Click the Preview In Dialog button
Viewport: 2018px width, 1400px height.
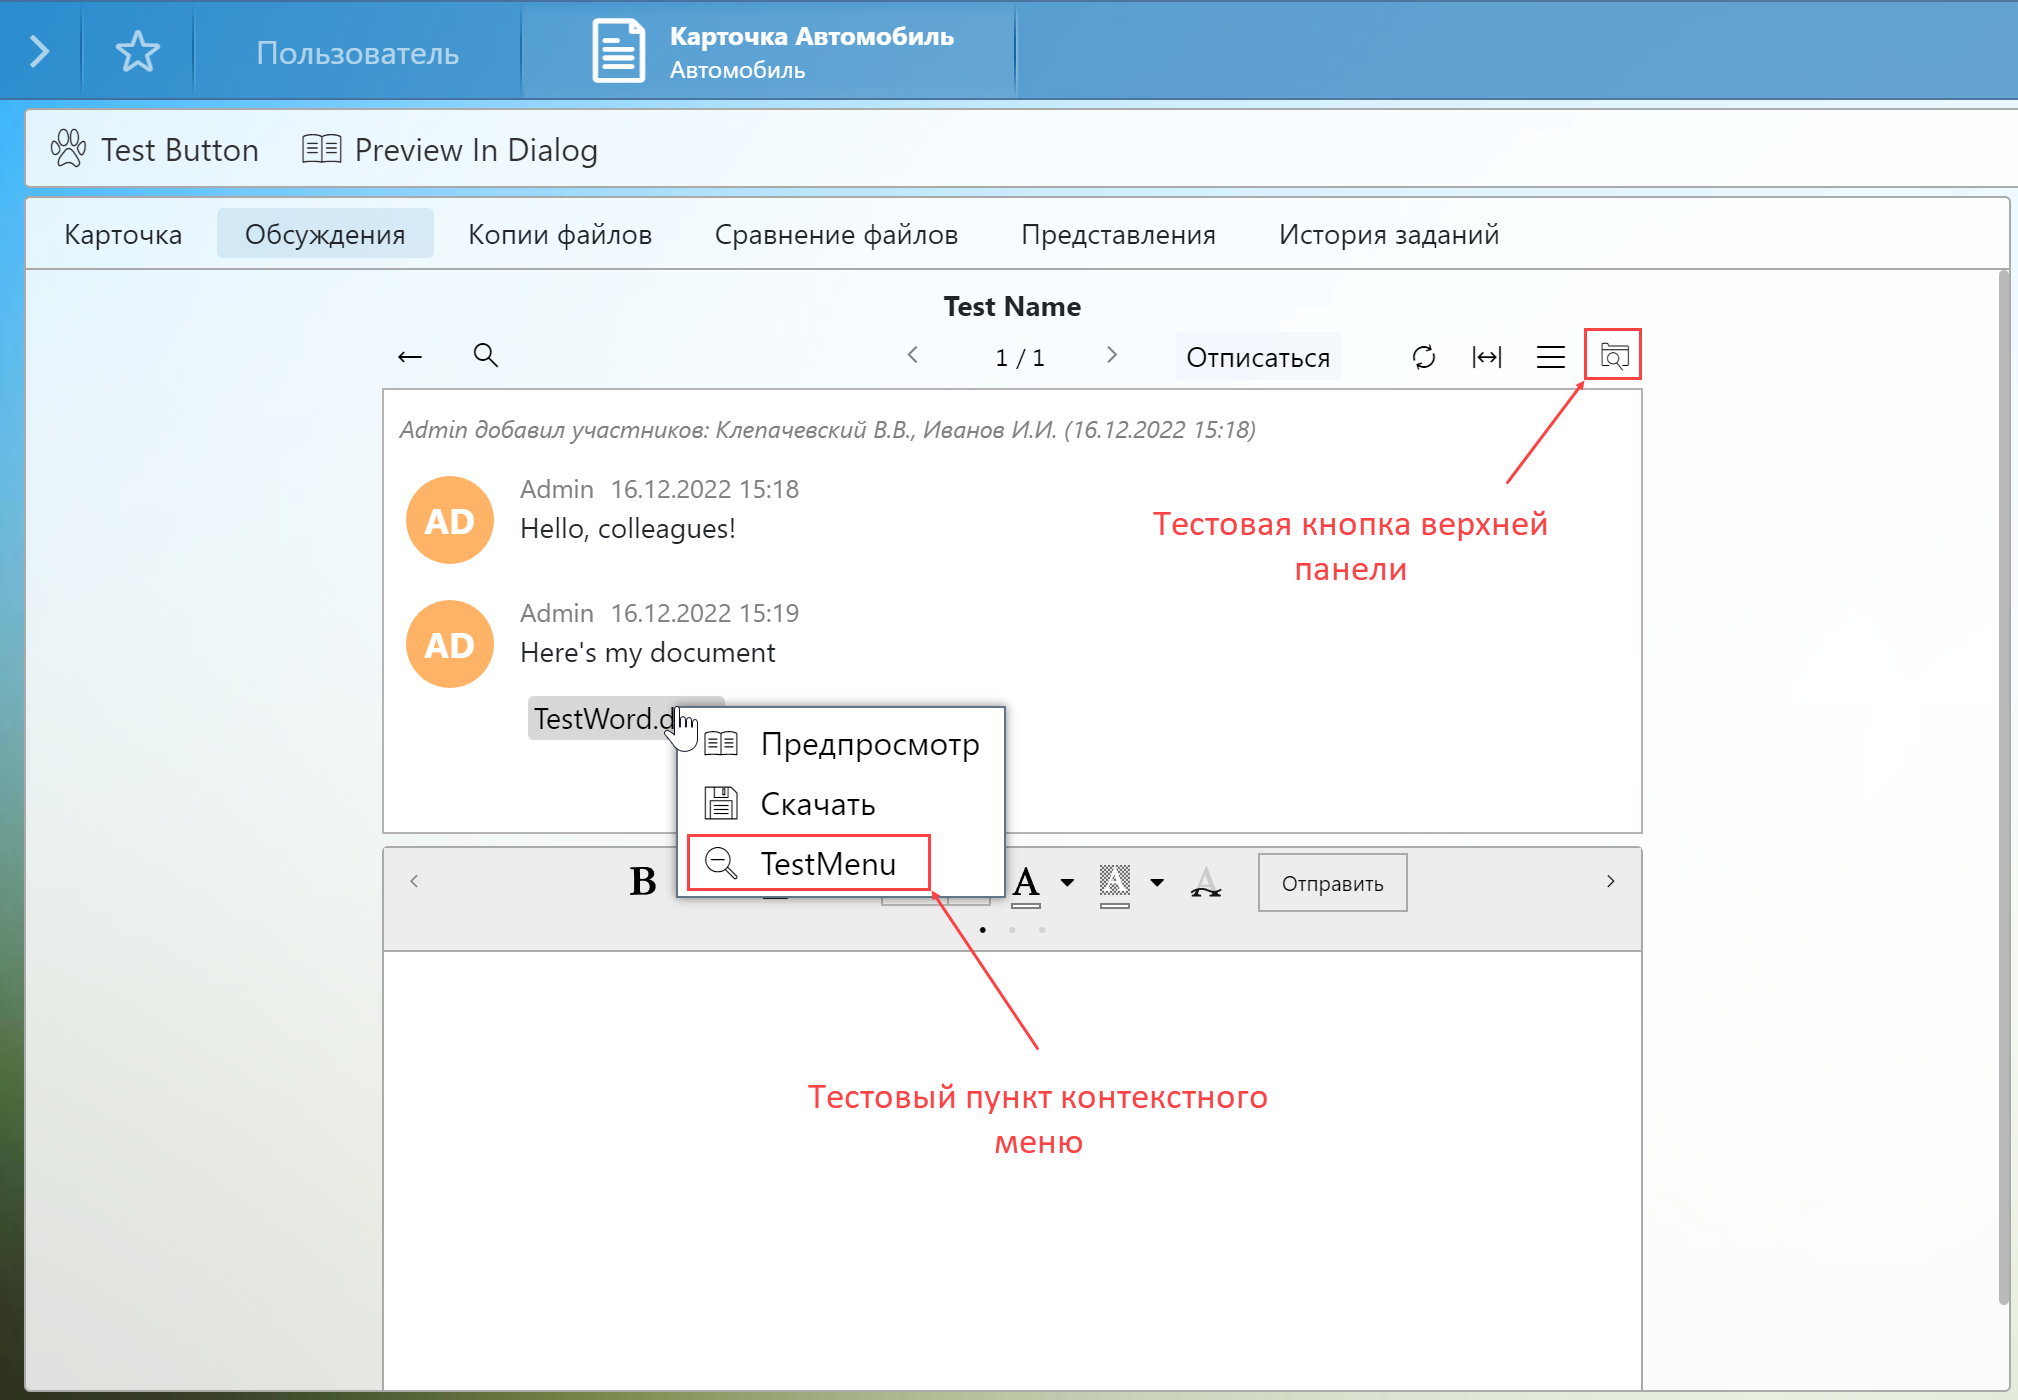coord(450,150)
